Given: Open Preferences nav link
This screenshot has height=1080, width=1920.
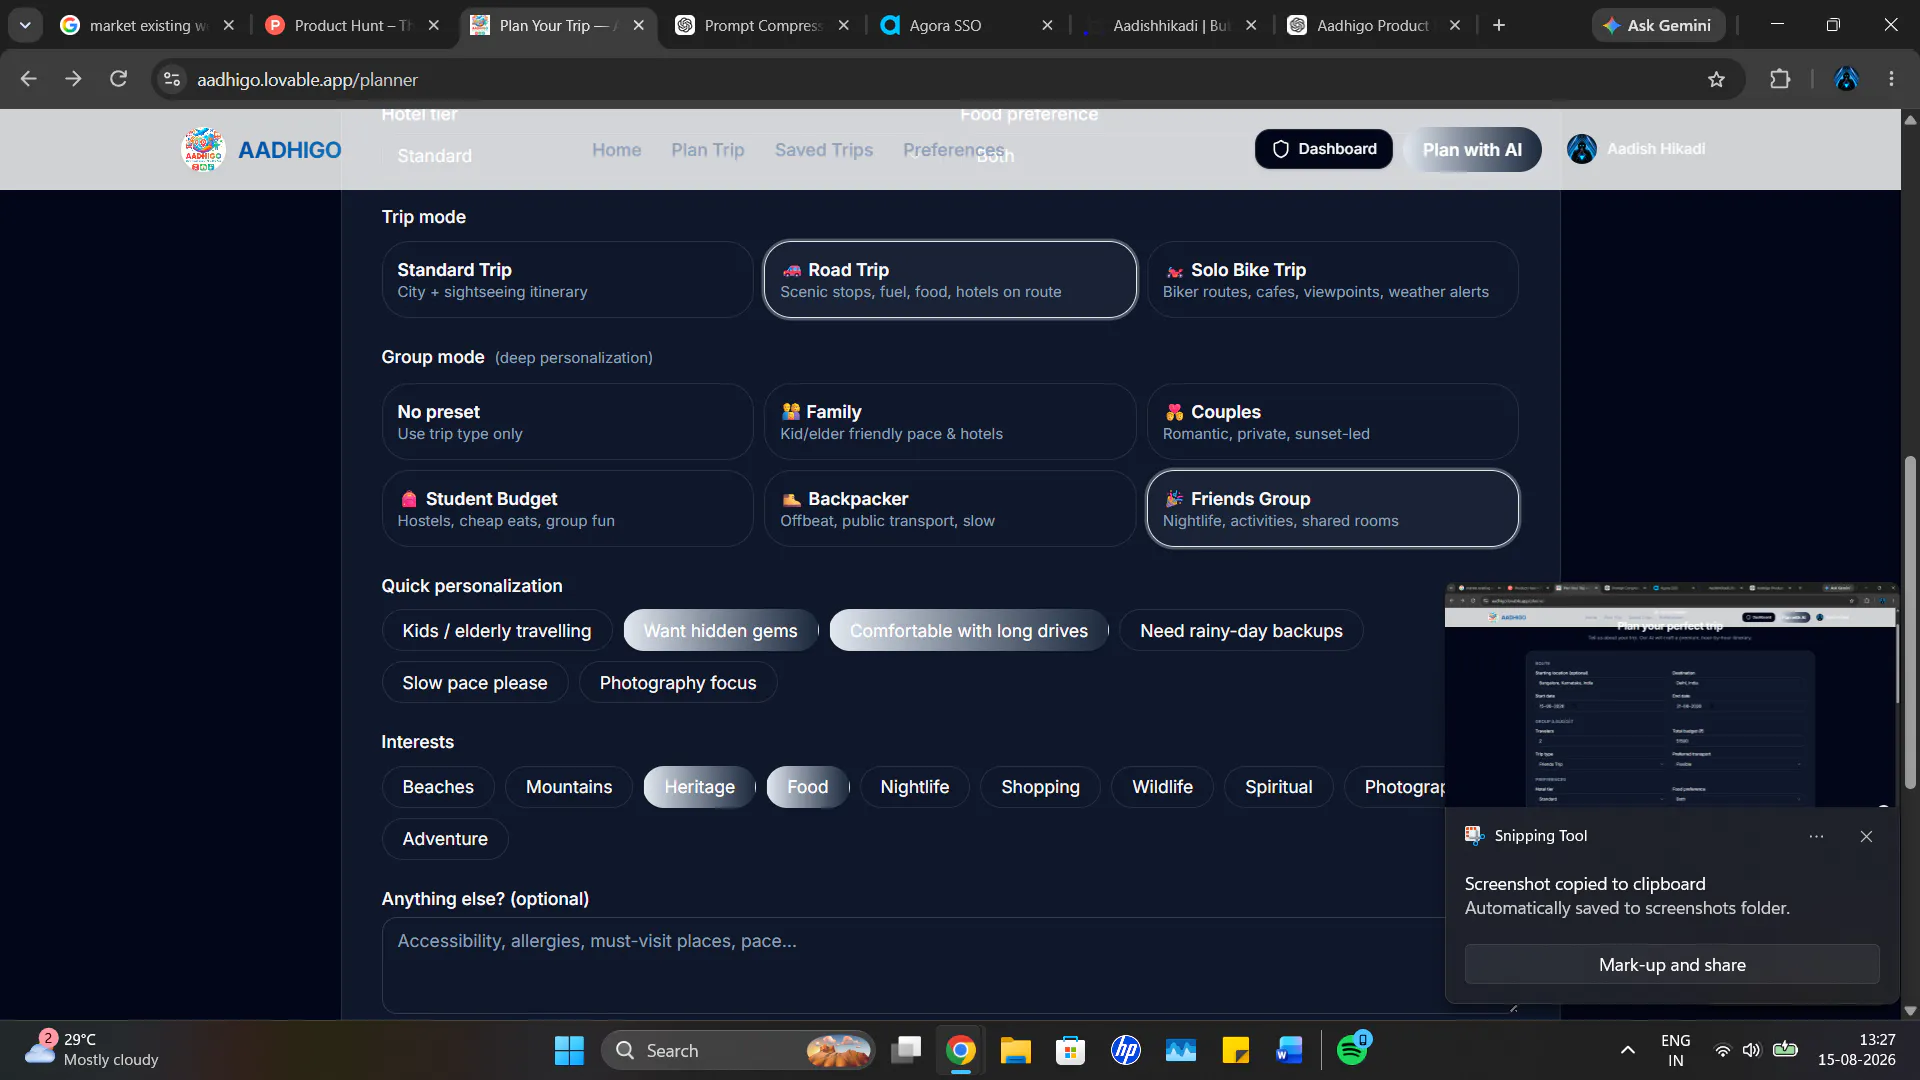Looking at the screenshot, I should (953, 149).
